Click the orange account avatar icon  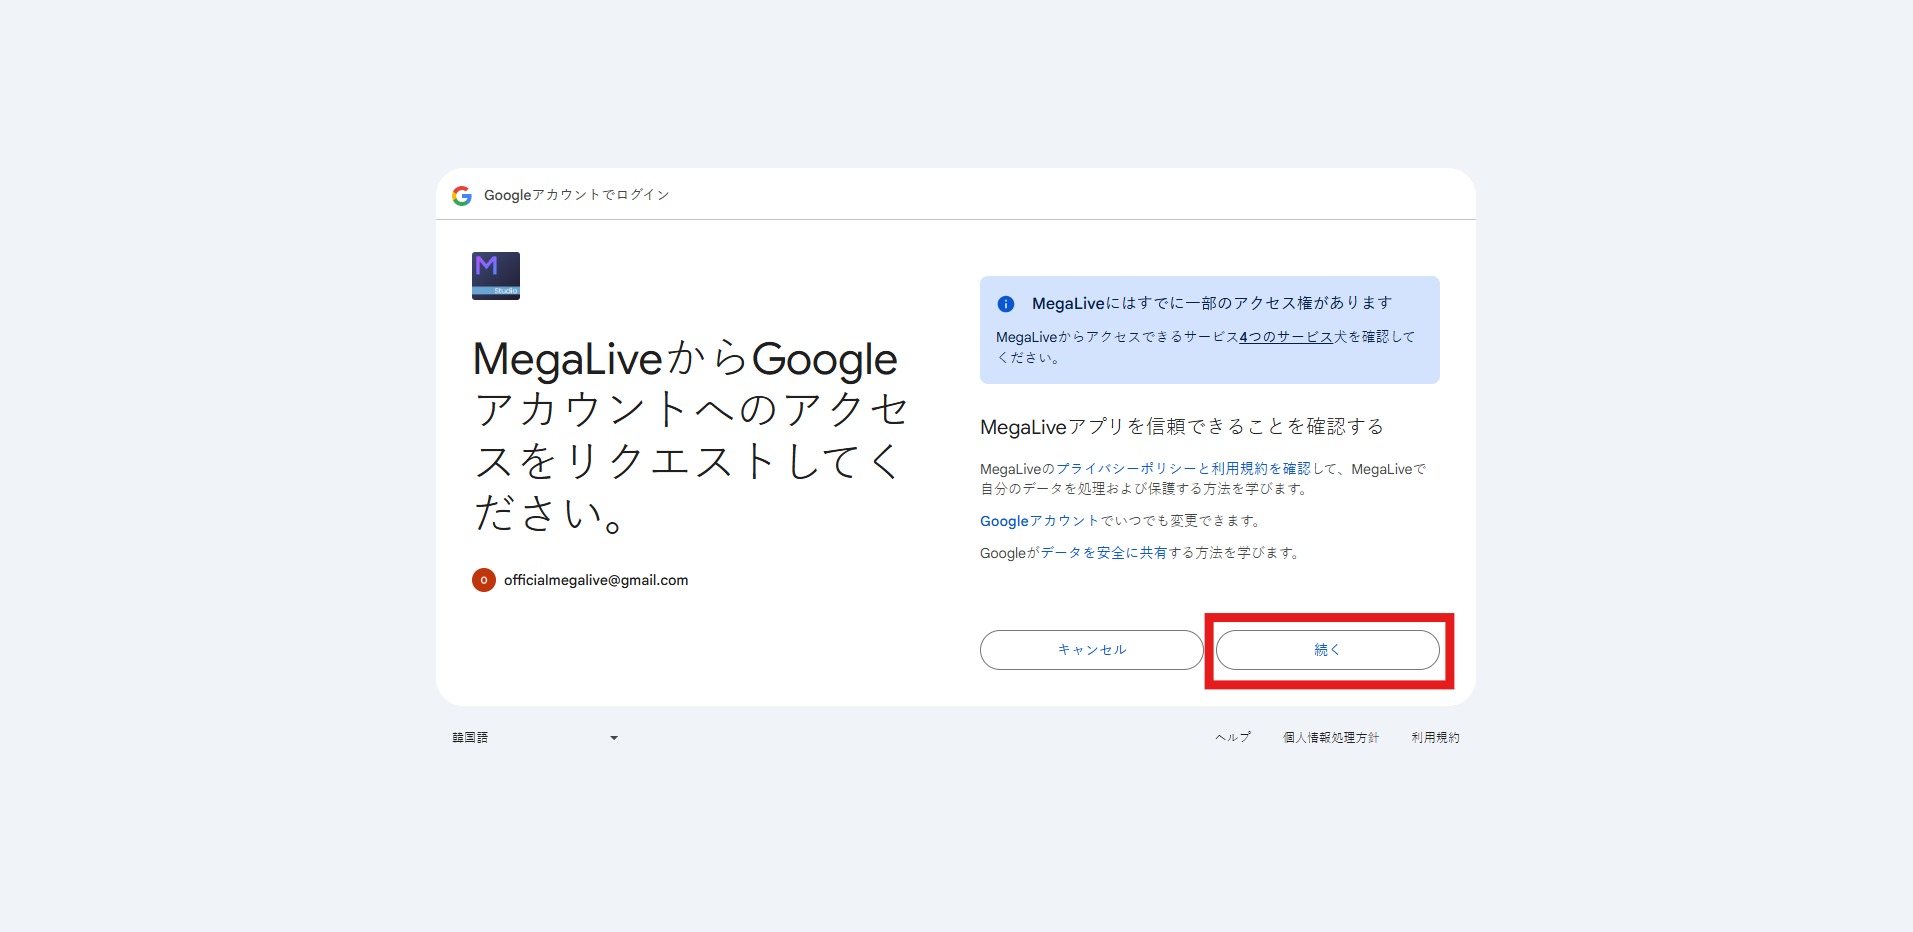484,580
